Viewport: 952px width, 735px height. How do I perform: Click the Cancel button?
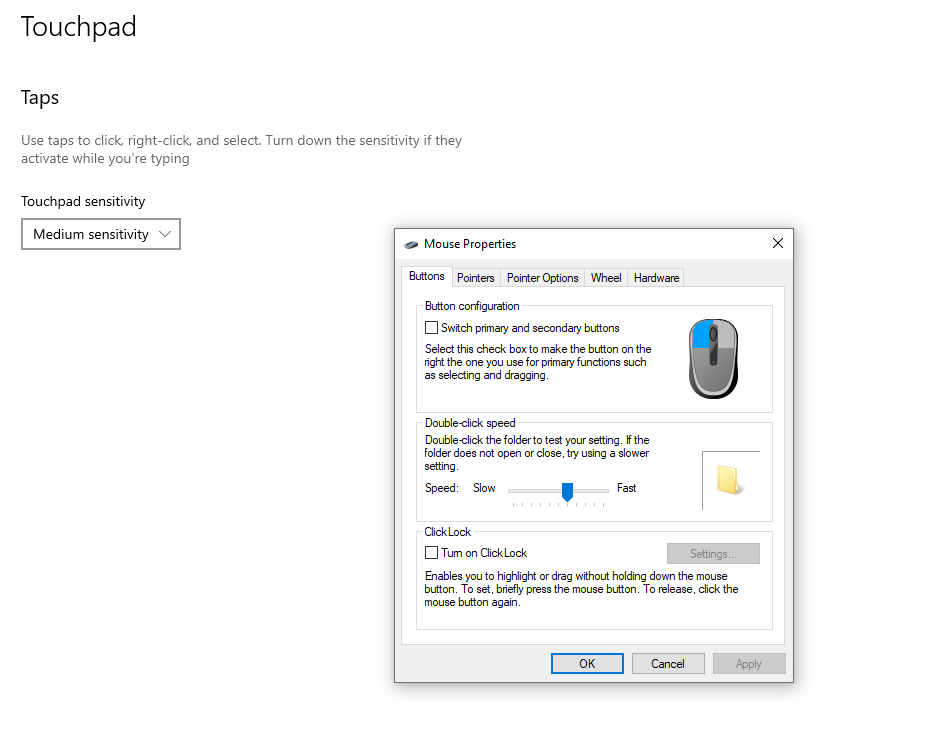coord(668,663)
